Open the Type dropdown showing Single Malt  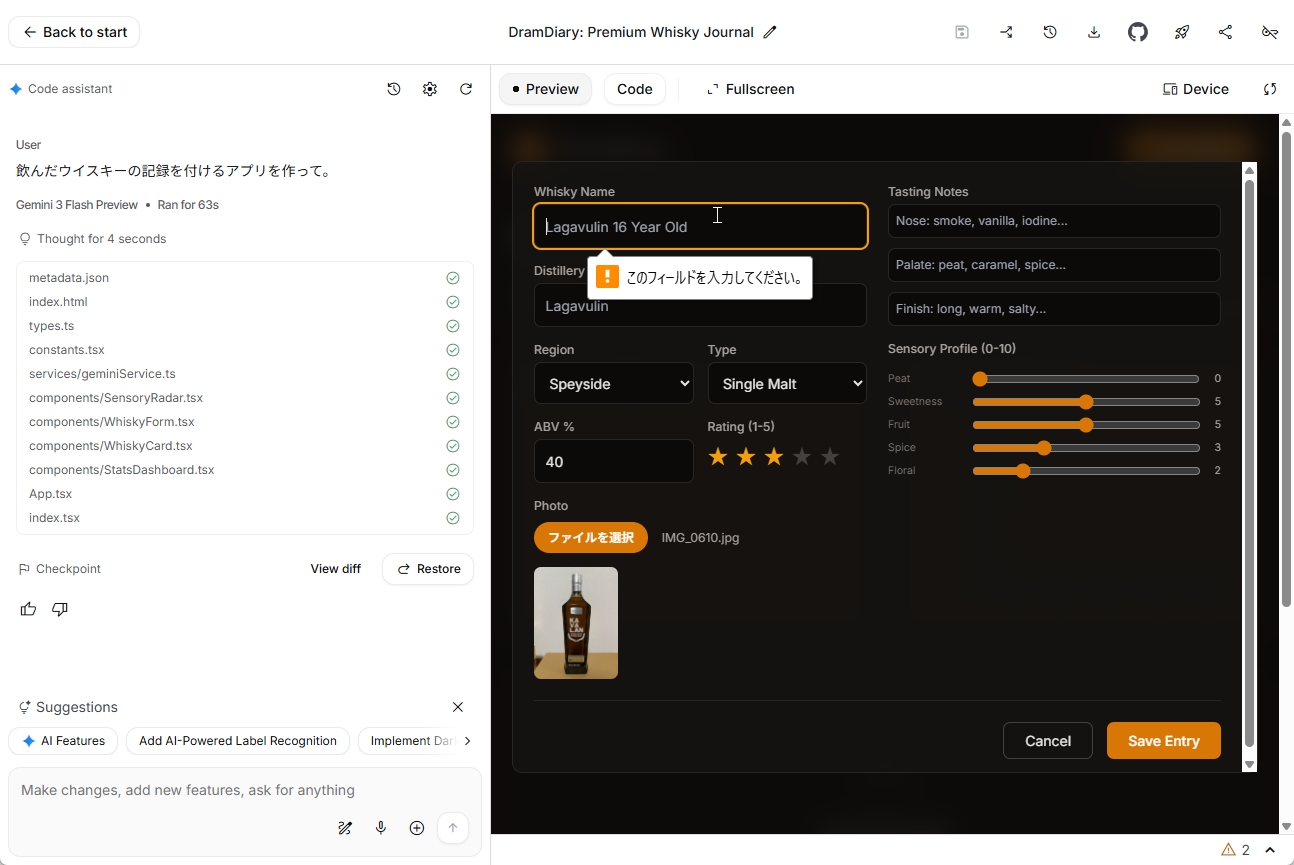(x=787, y=383)
